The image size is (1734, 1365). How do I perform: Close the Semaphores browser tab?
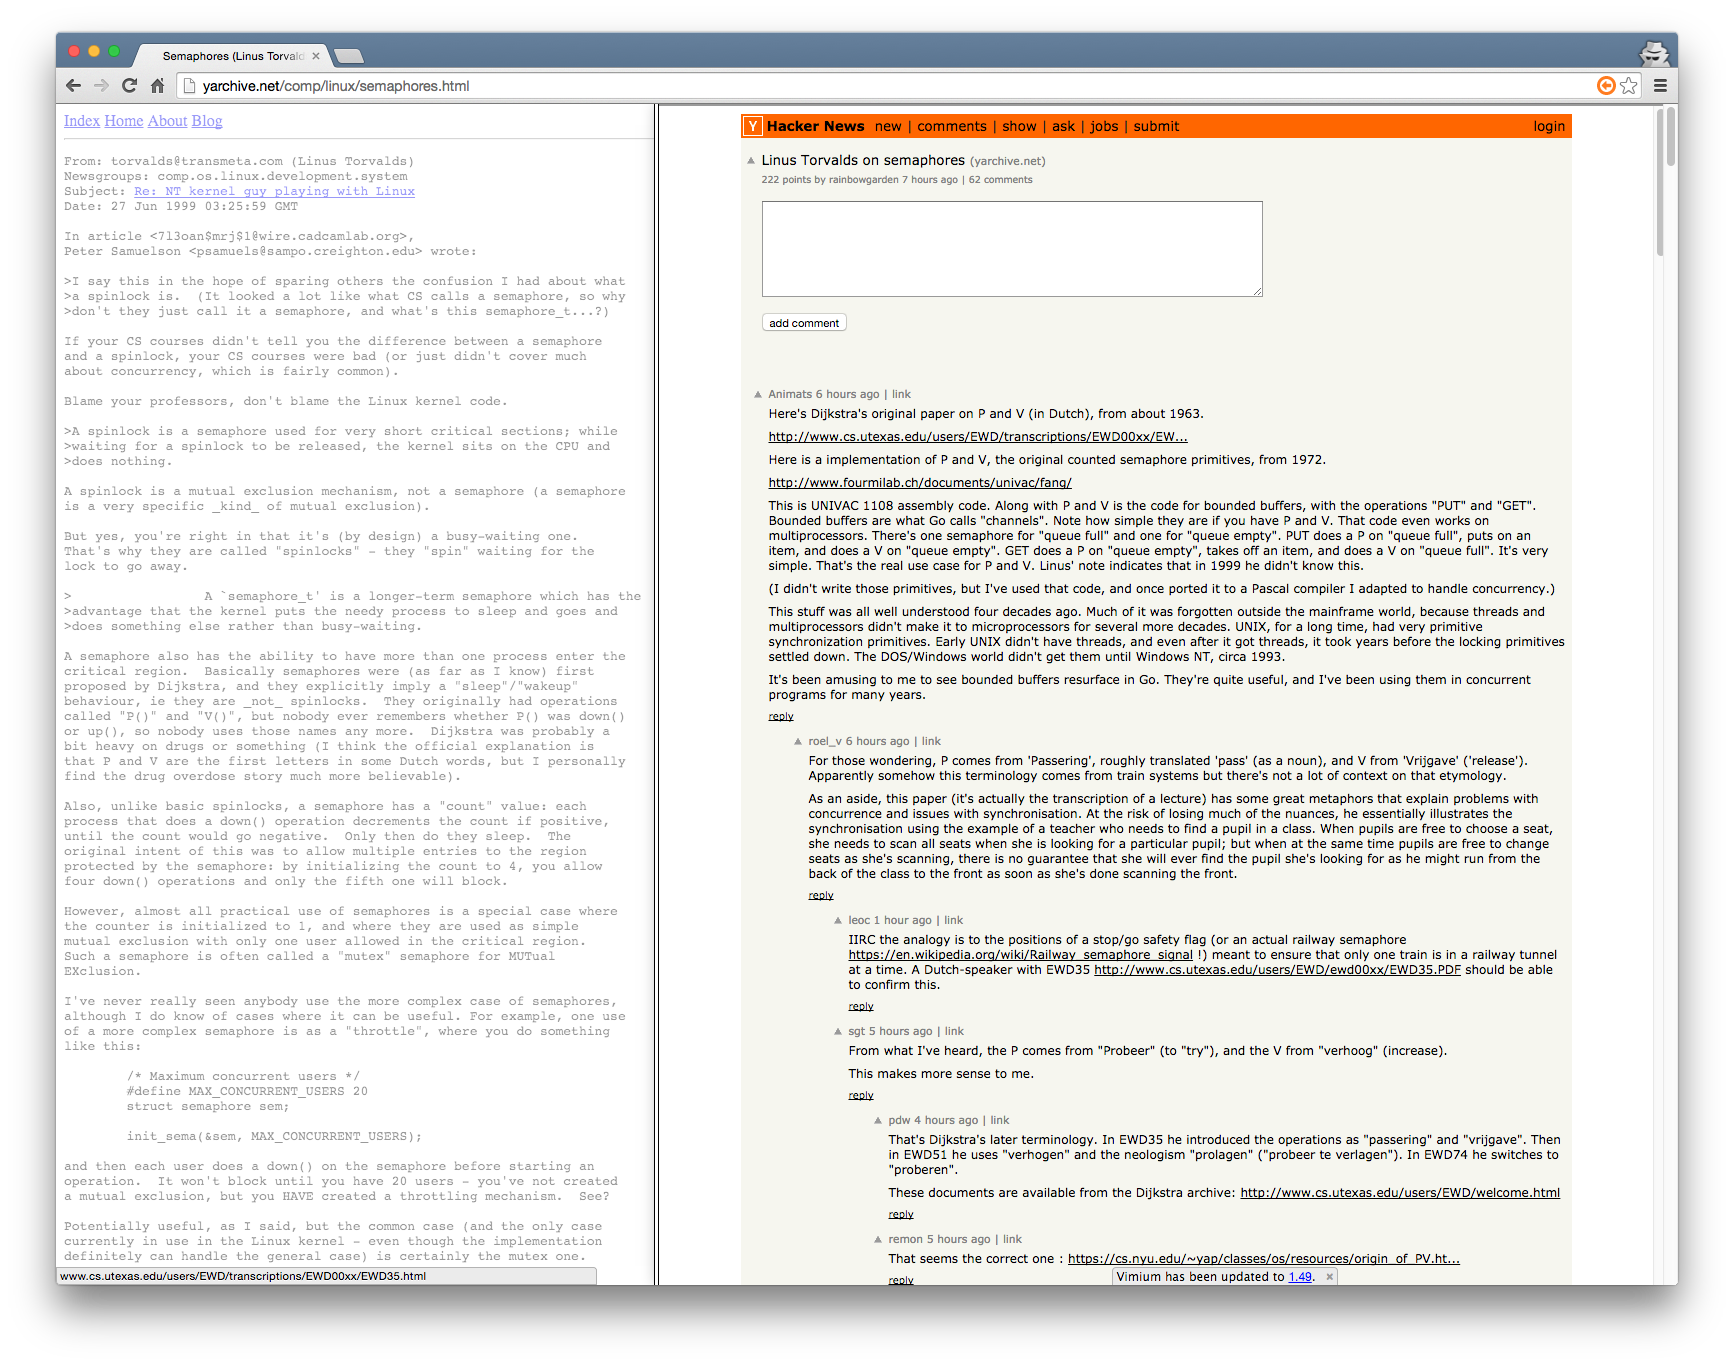(316, 56)
